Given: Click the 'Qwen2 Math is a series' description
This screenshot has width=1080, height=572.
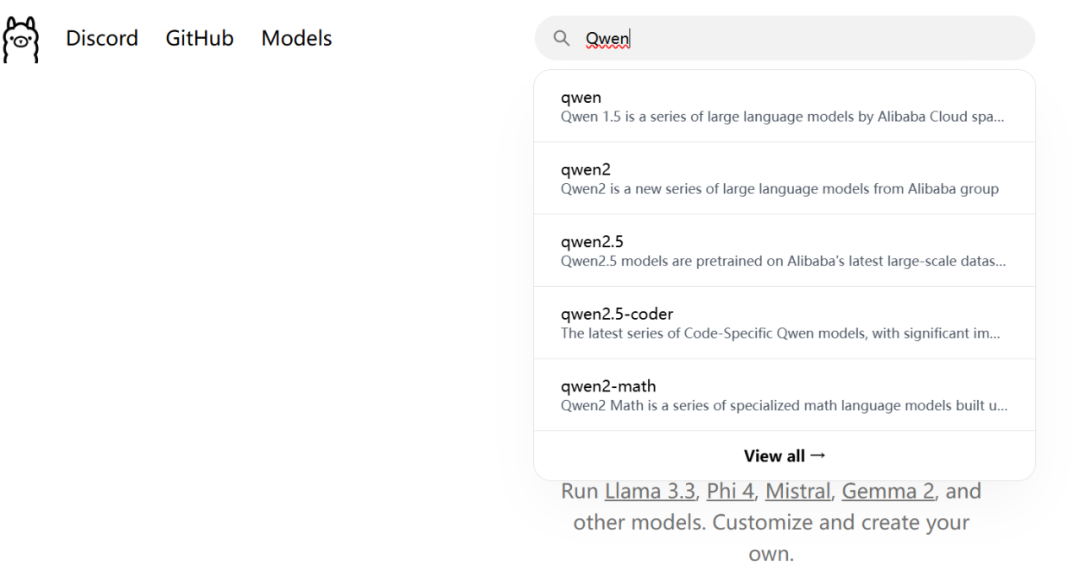Looking at the screenshot, I should point(784,406).
